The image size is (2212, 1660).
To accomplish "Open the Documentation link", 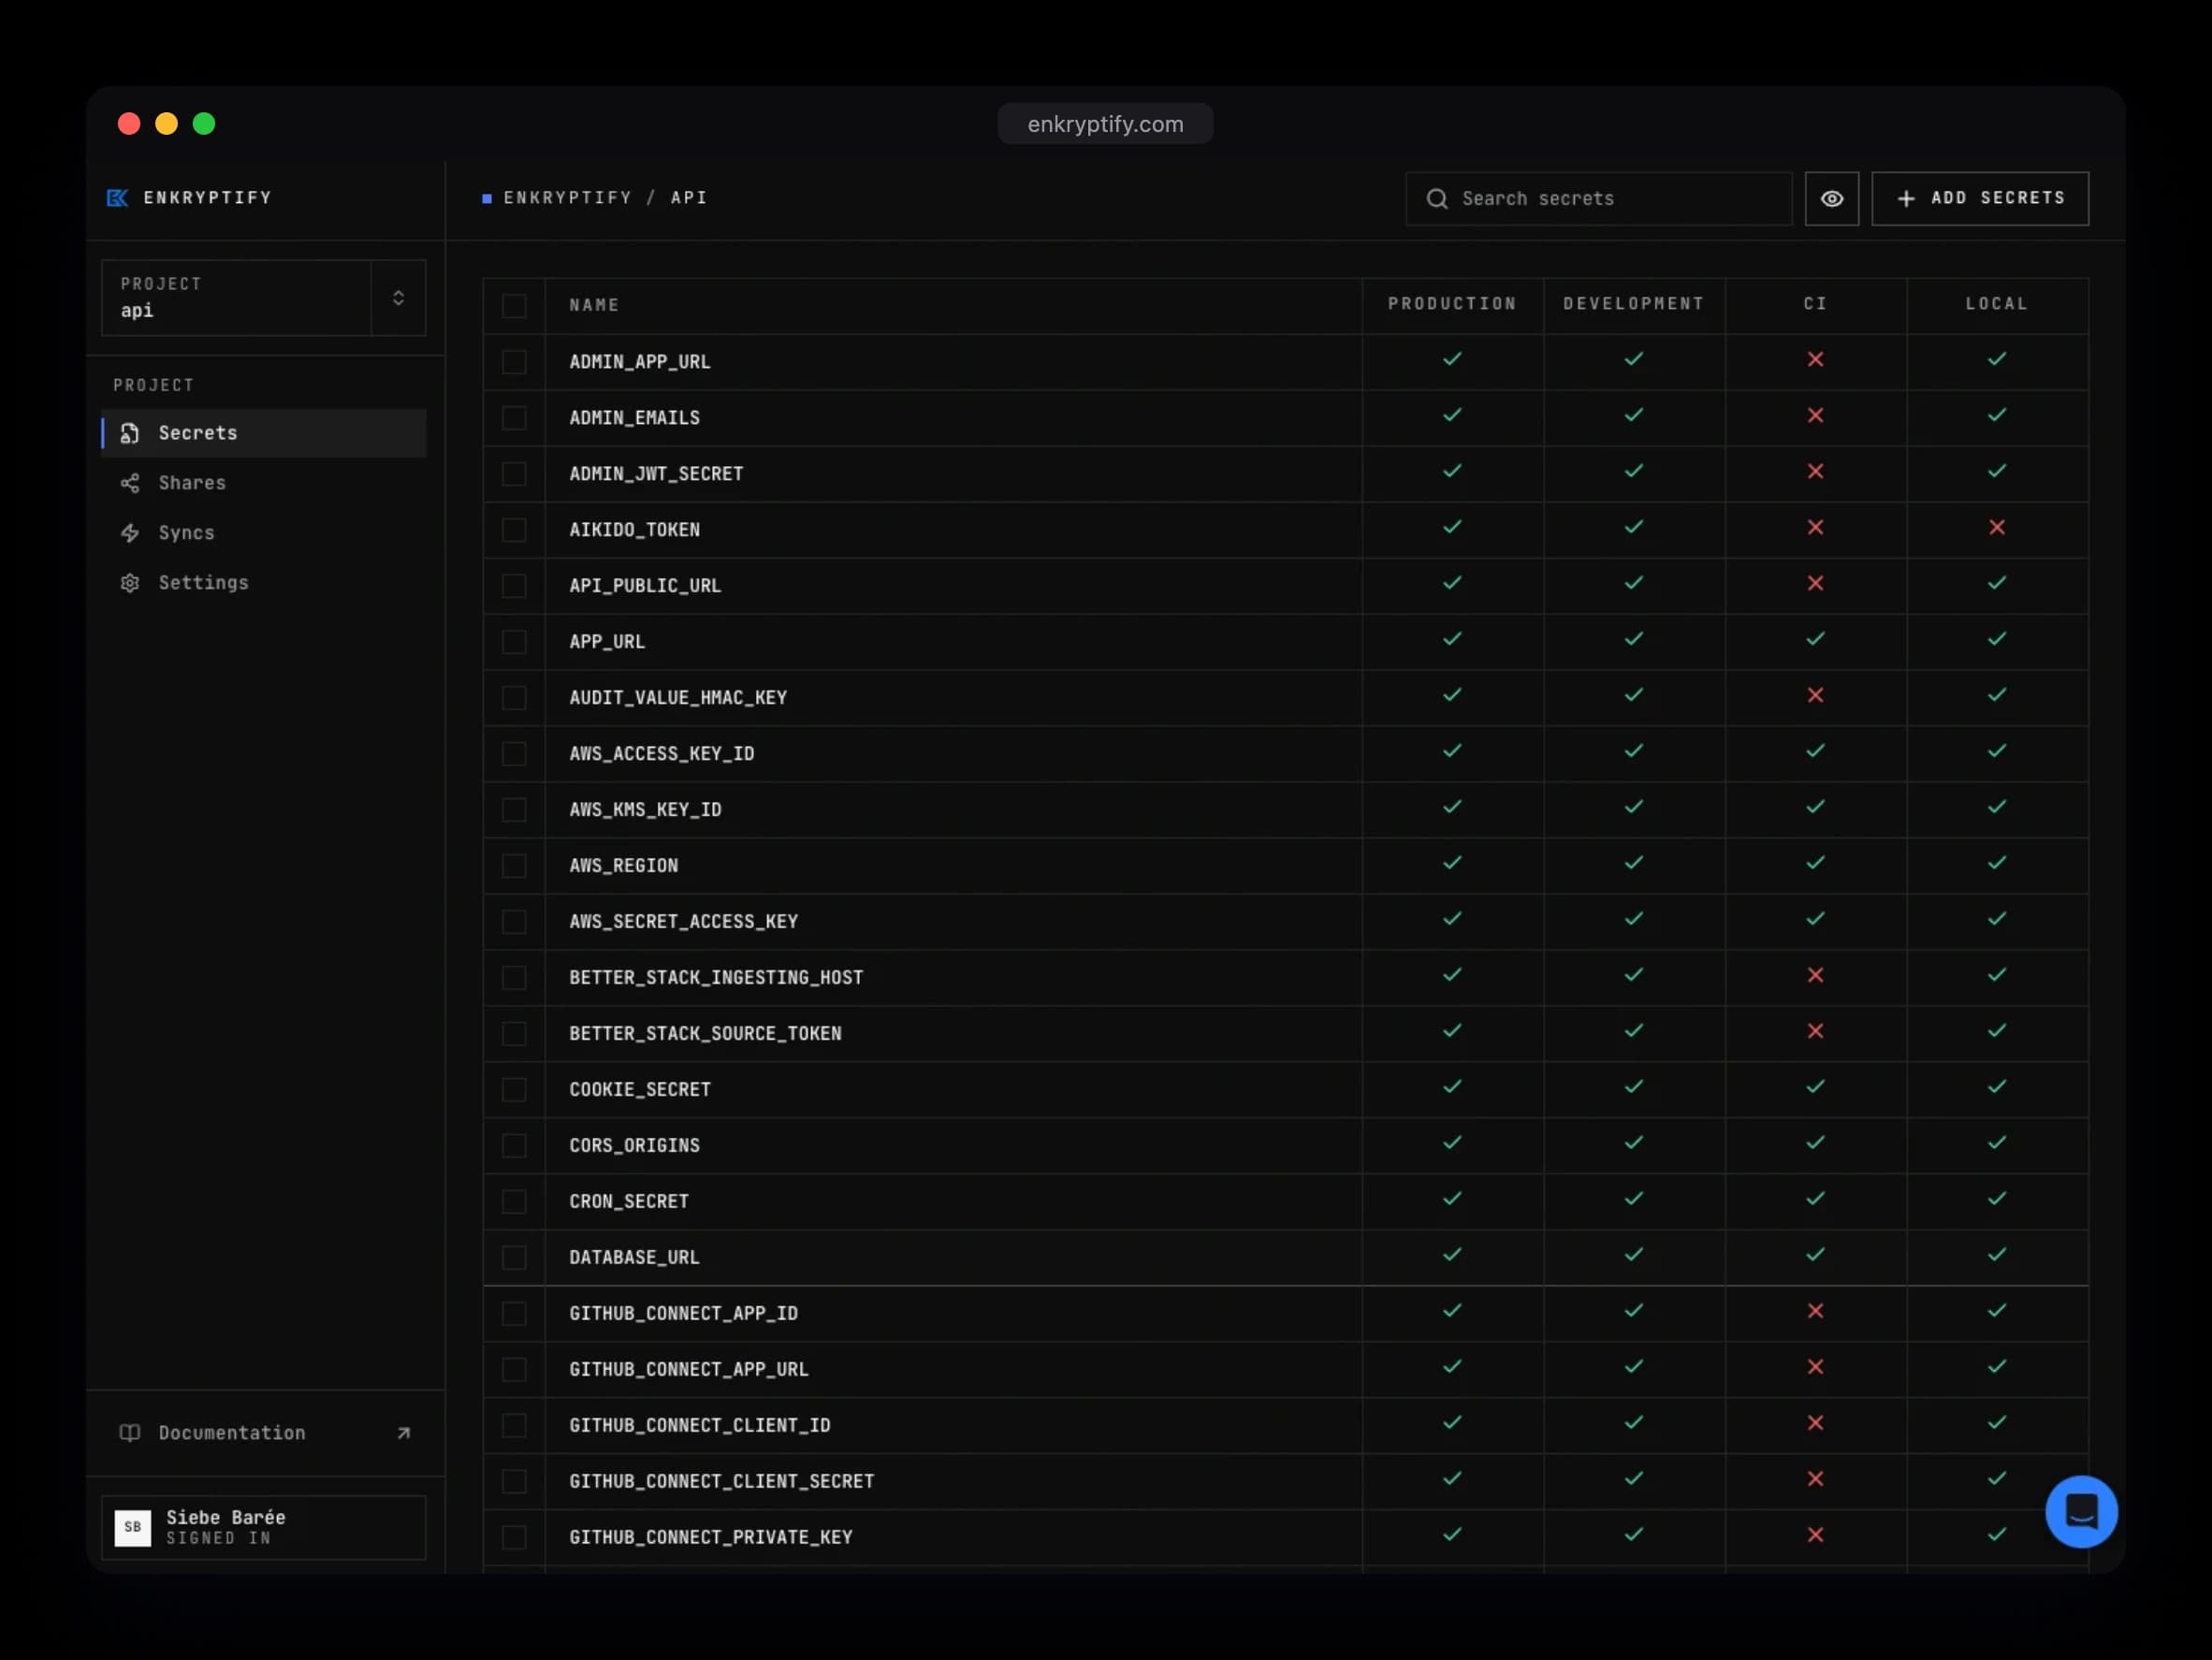I will [264, 1433].
